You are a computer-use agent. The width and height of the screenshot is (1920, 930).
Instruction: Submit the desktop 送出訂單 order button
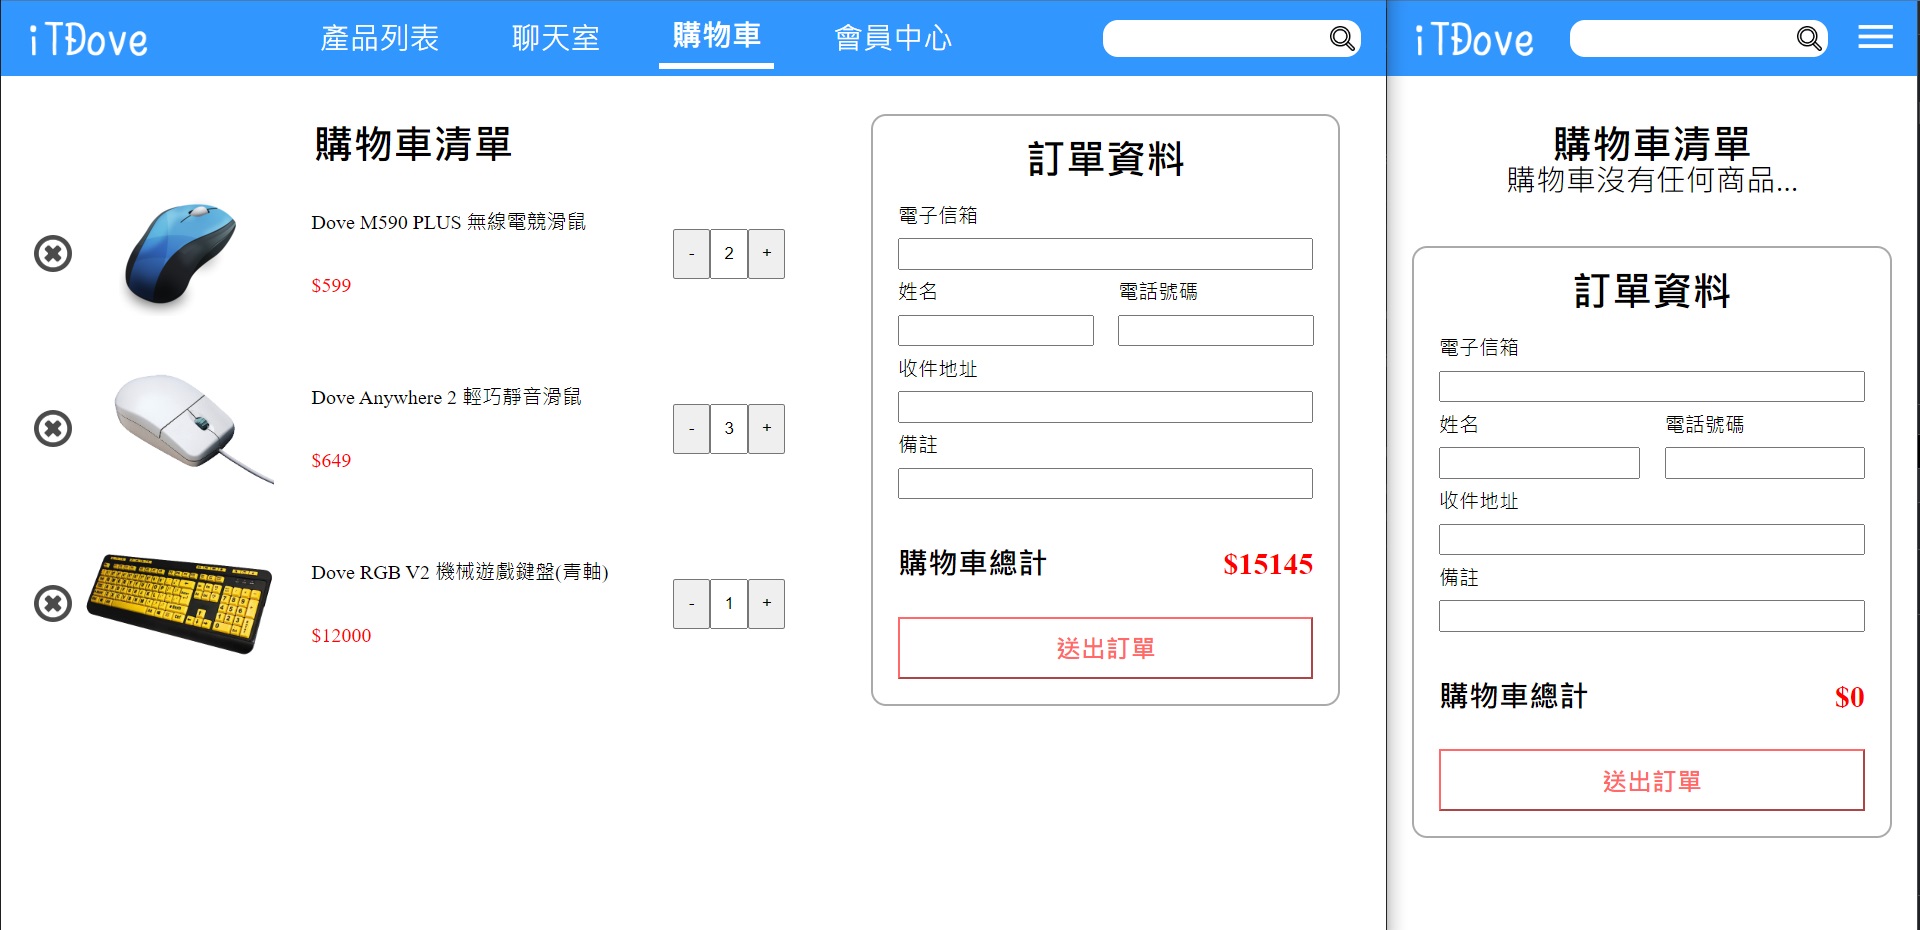click(1105, 648)
